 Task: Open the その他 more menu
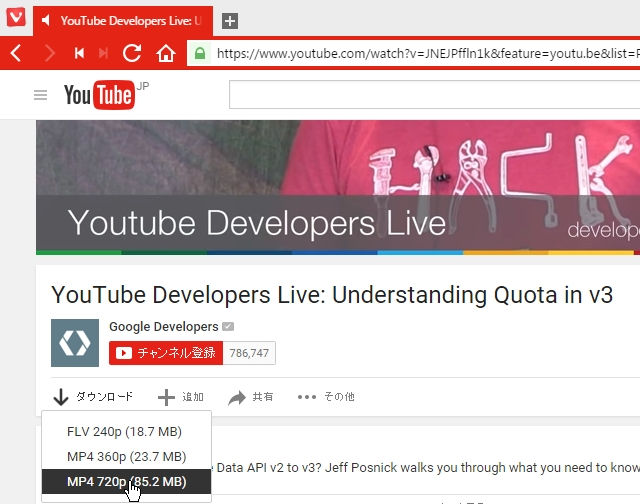(x=326, y=397)
